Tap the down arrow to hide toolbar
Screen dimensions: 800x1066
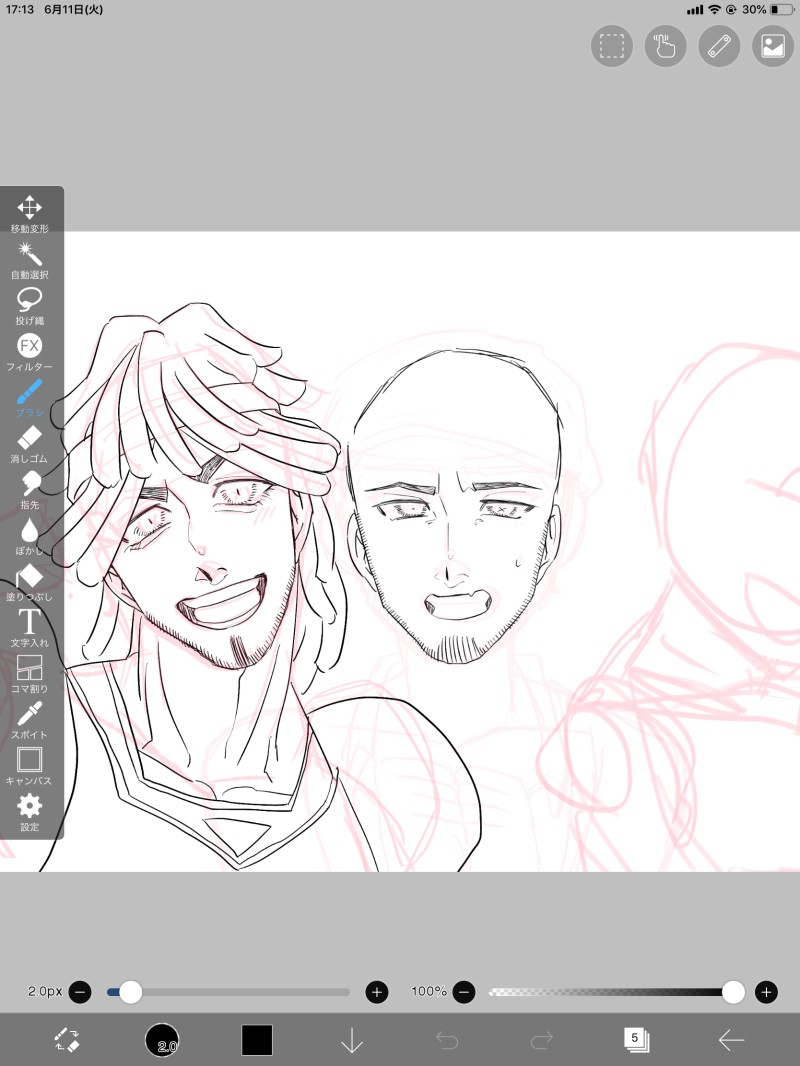pyautogui.click(x=351, y=1039)
